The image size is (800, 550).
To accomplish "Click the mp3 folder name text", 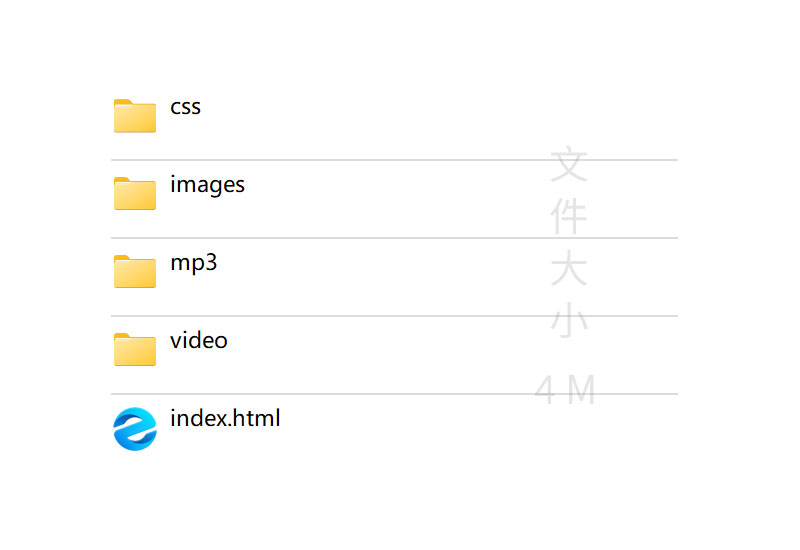I will click(194, 263).
